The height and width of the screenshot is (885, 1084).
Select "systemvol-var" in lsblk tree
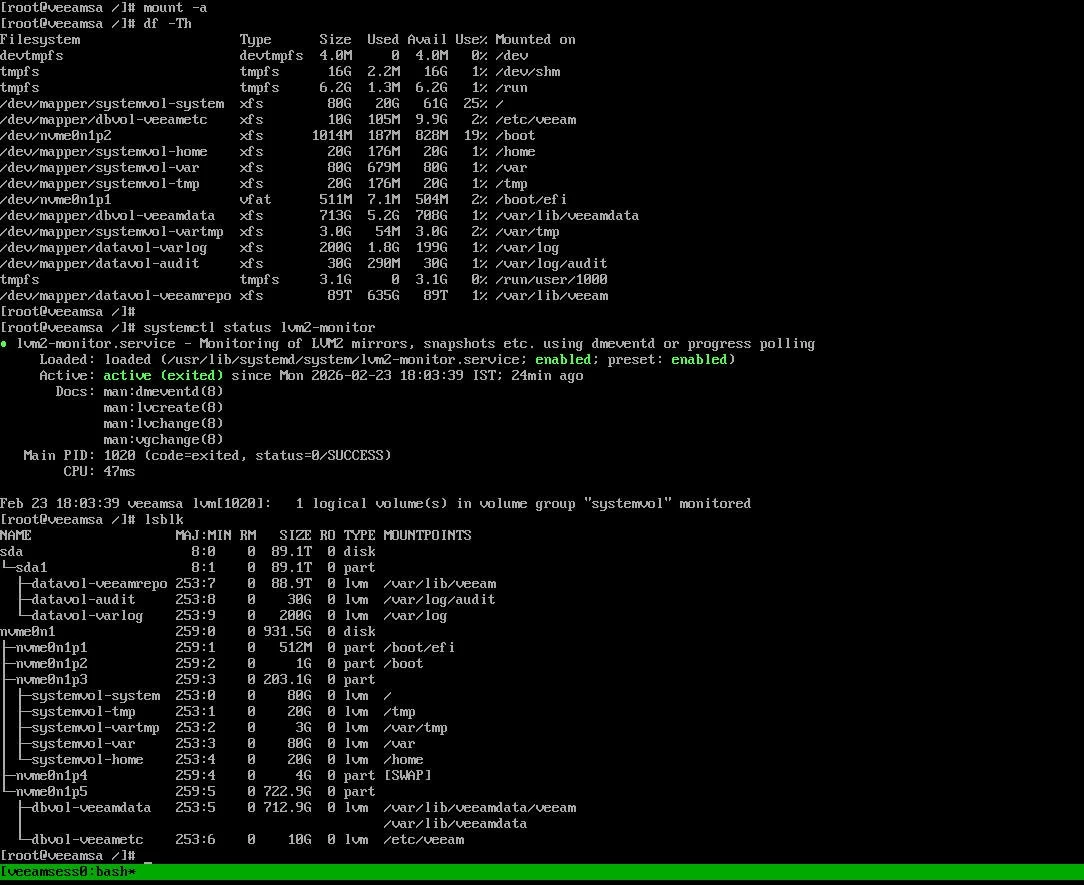pyautogui.click(x=84, y=743)
